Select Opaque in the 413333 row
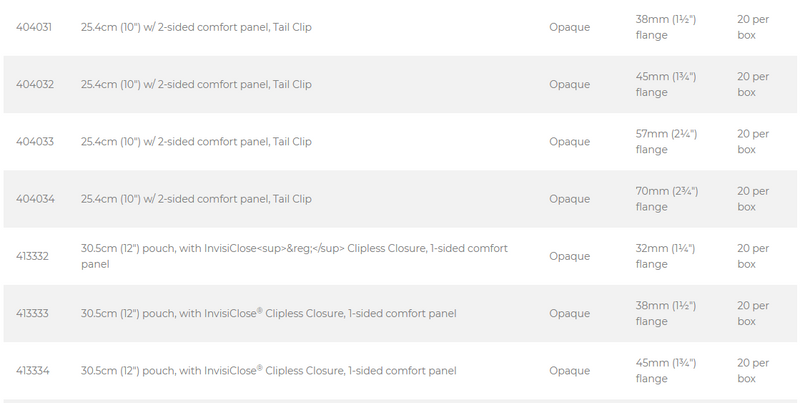 (x=569, y=313)
